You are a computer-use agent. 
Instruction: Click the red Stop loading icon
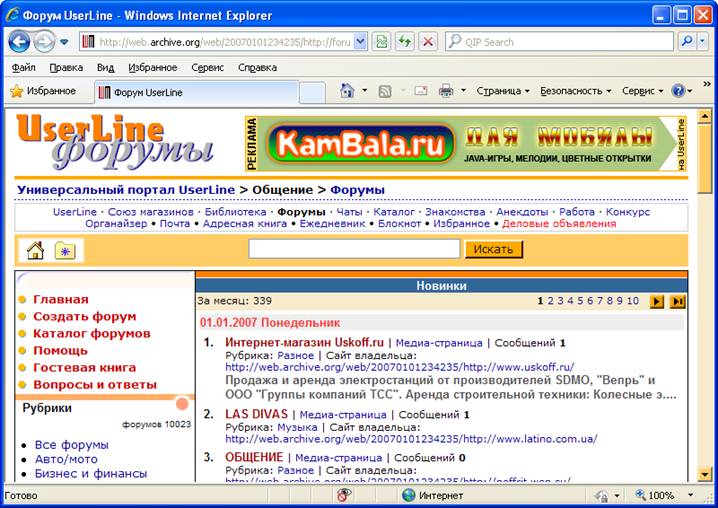pos(428,42)
